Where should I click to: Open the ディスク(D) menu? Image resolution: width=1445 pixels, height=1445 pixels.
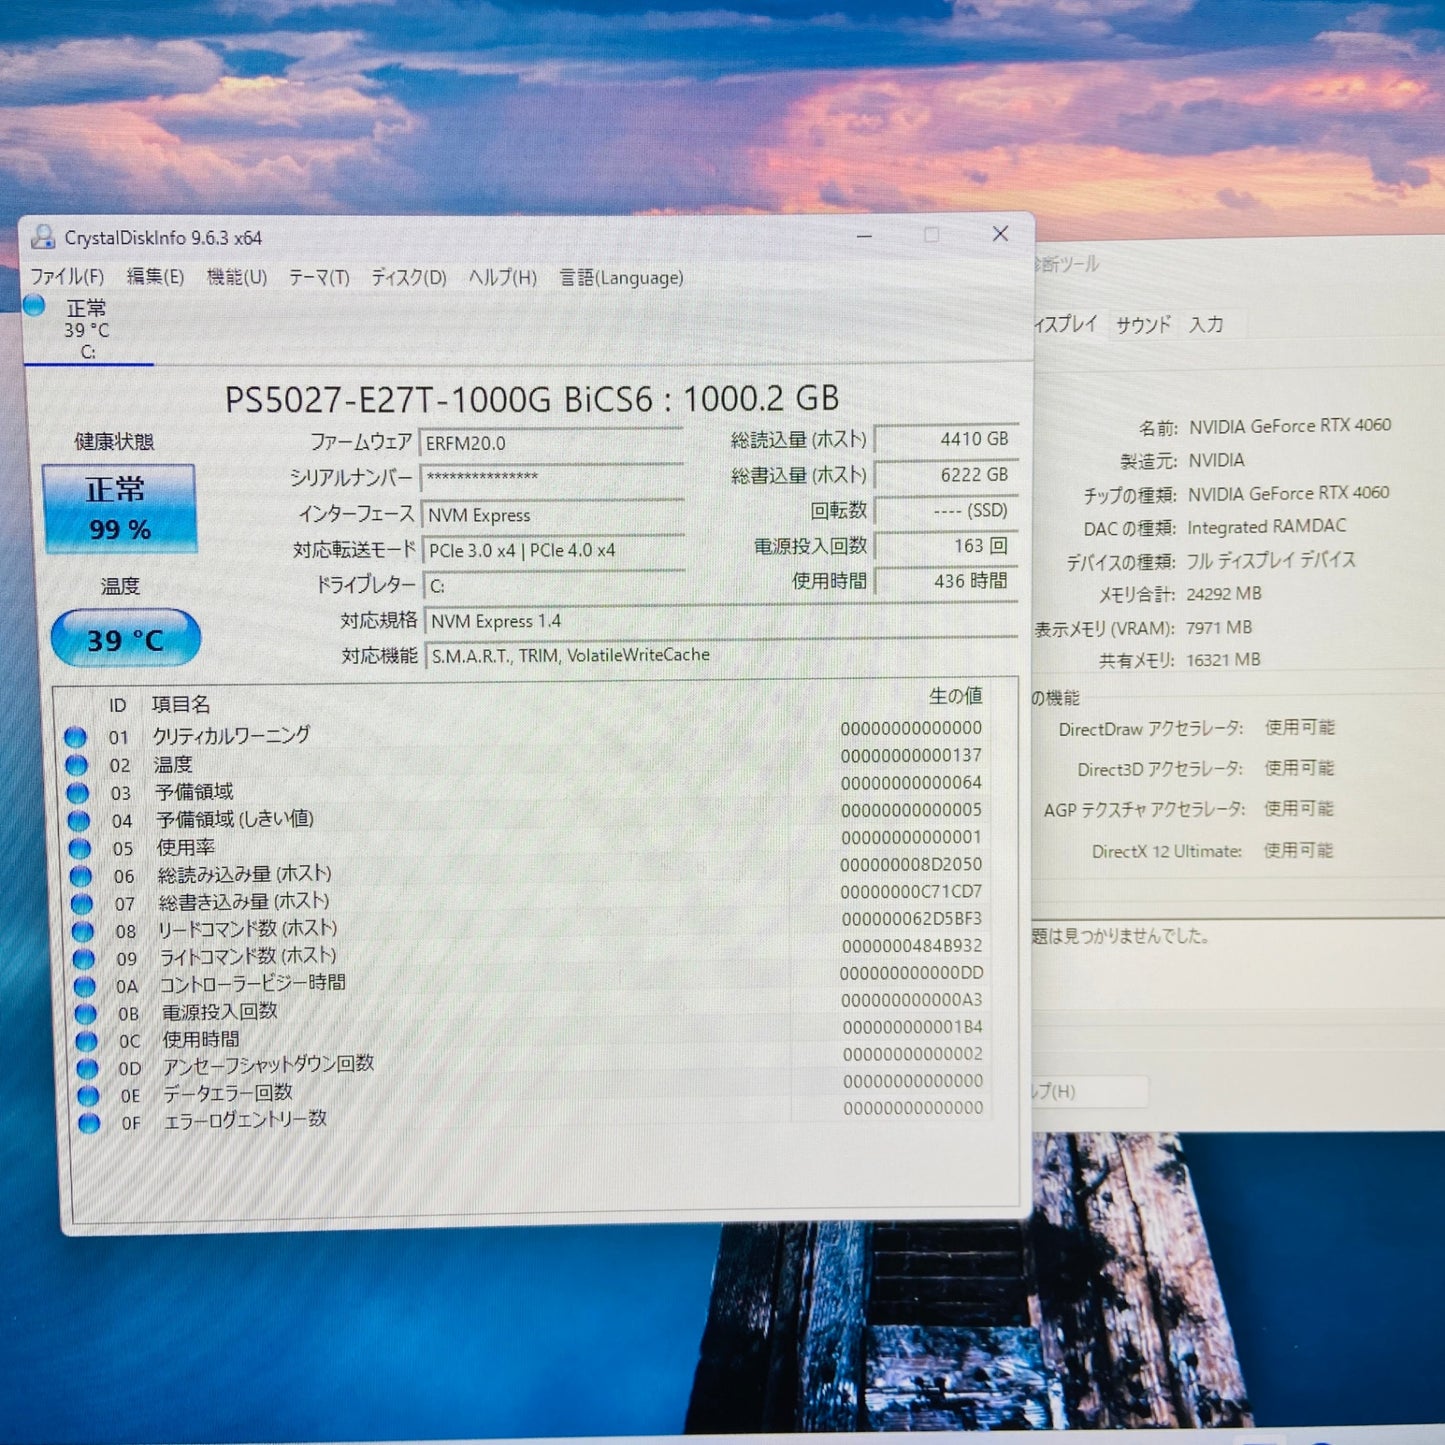[x=410, y=278]
